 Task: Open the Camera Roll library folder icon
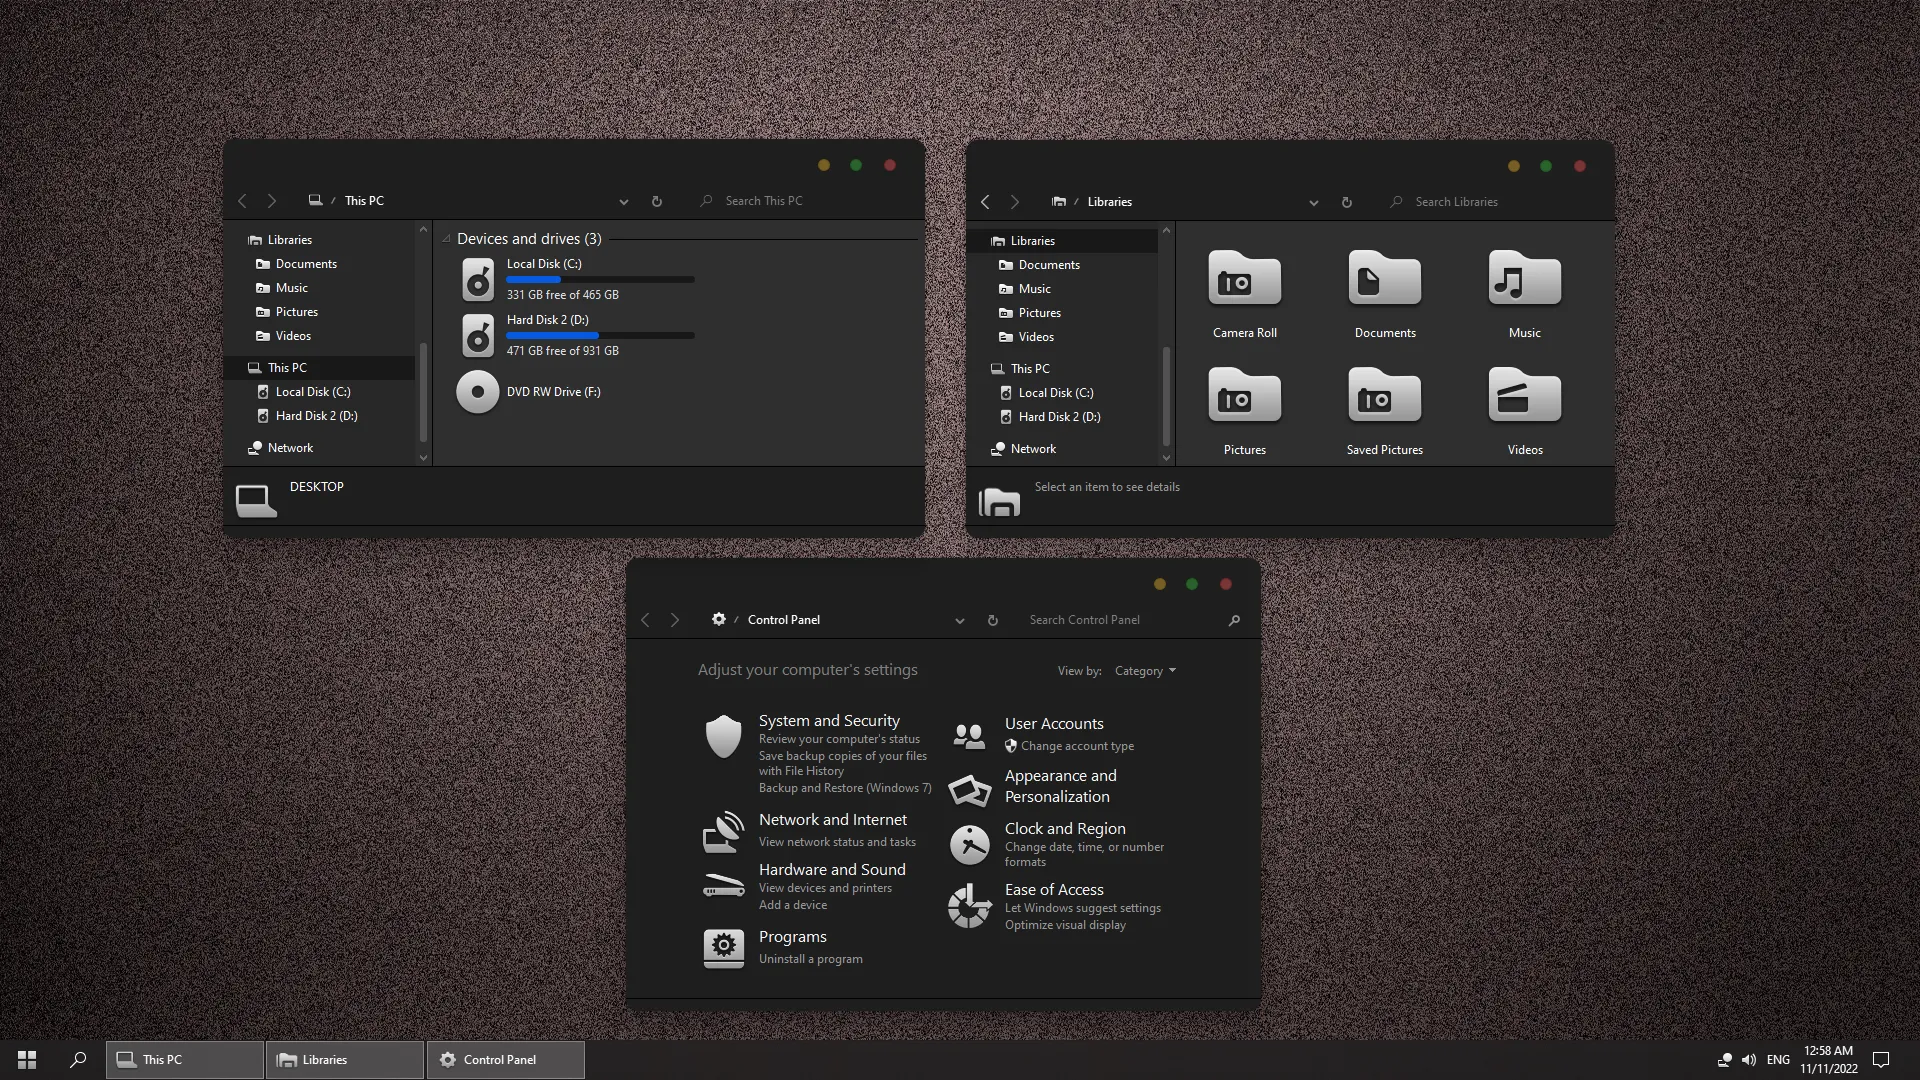(x=1244, y=279)
